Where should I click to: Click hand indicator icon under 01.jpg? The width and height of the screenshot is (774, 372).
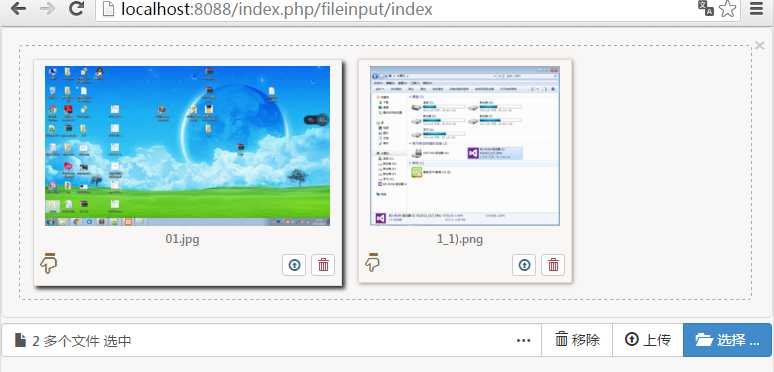[48, 263]
